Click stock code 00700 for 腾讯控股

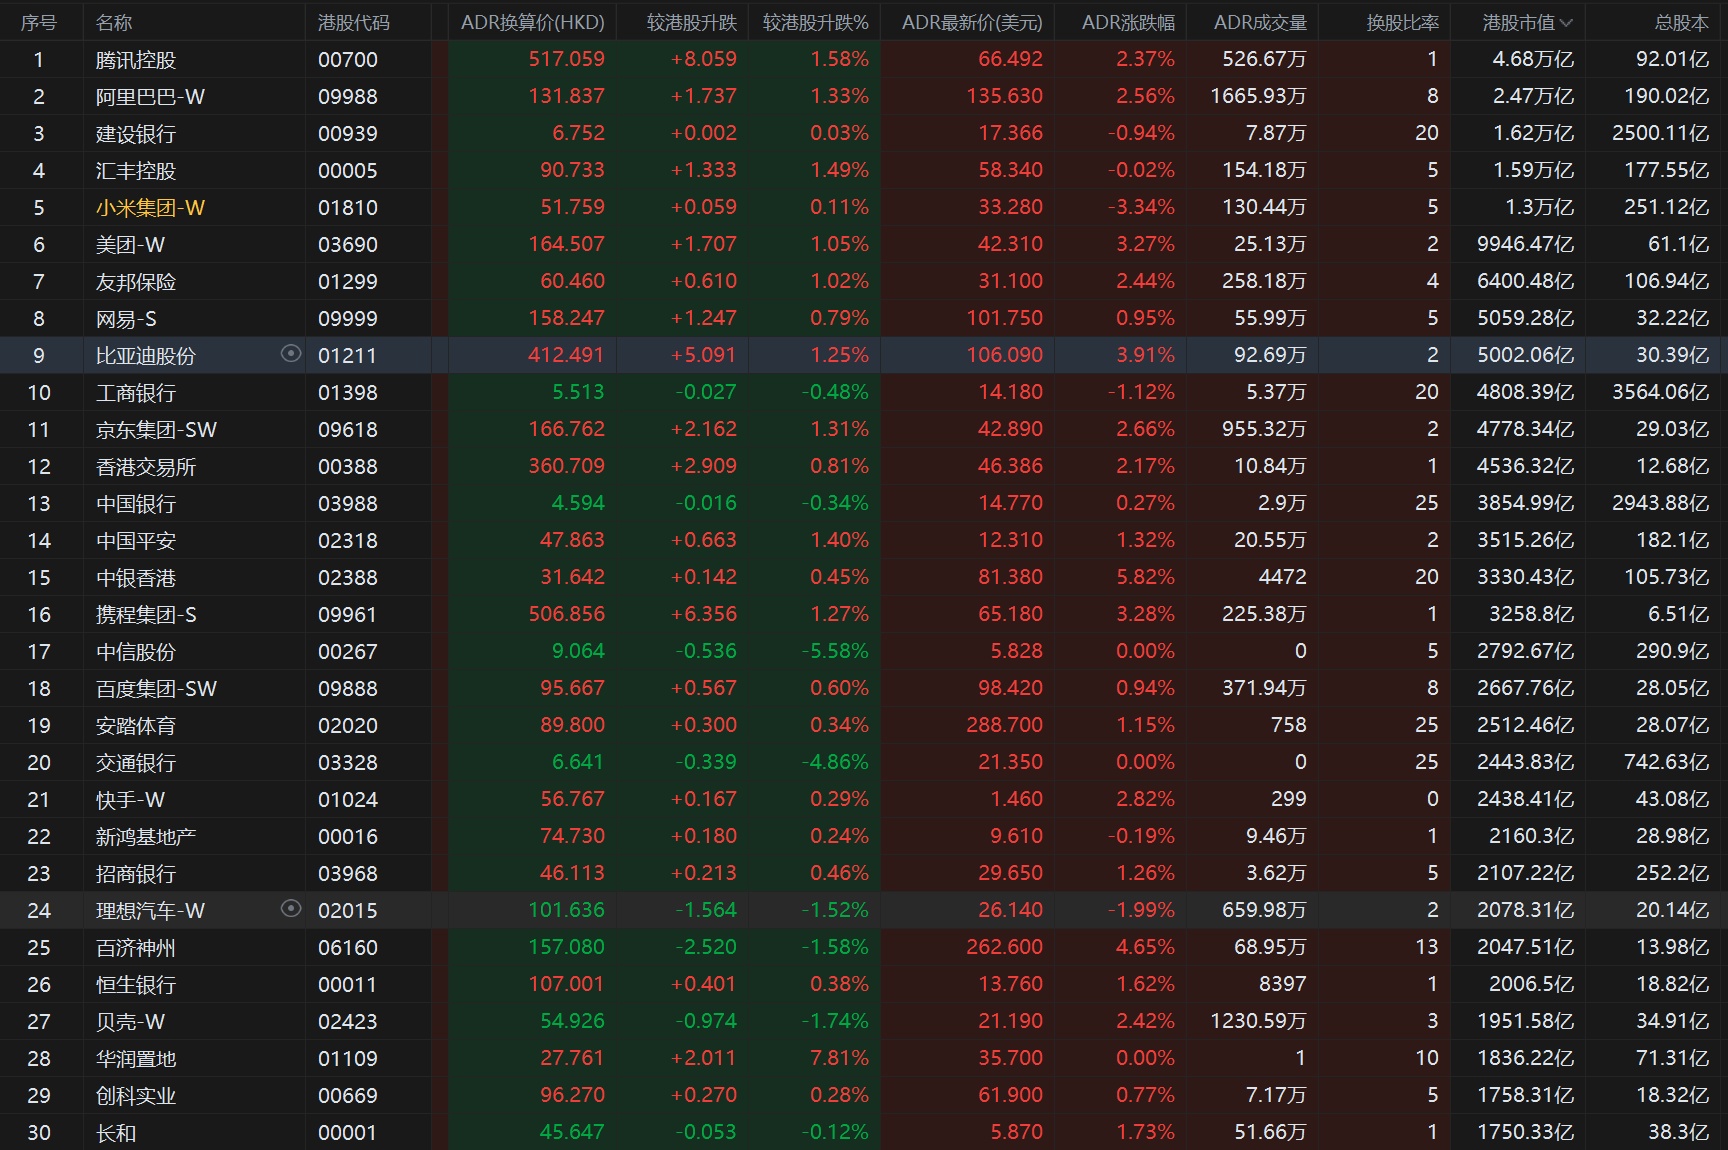pos(348,60)
